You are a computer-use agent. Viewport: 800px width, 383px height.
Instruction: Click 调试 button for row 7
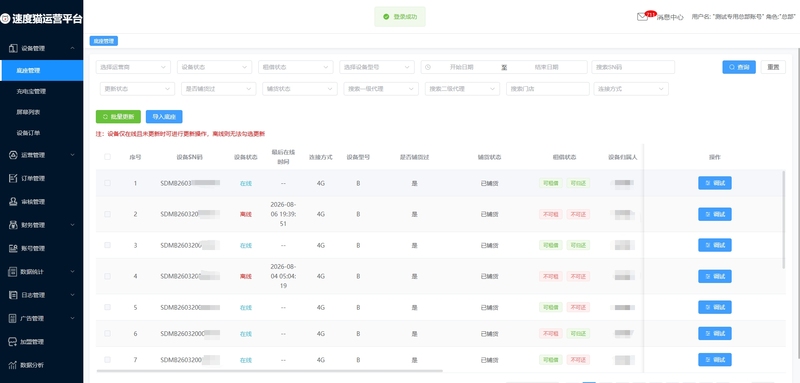(x=715, y=360)
